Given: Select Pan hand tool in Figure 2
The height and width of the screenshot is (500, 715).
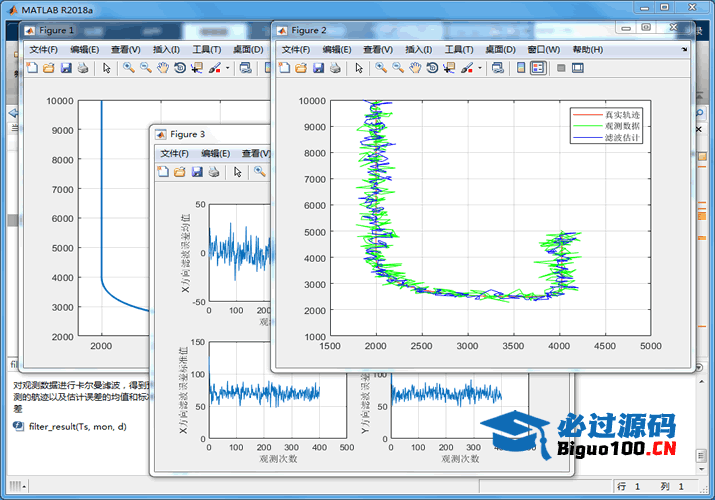Looking at the screenshot, I should coord(415,68).
